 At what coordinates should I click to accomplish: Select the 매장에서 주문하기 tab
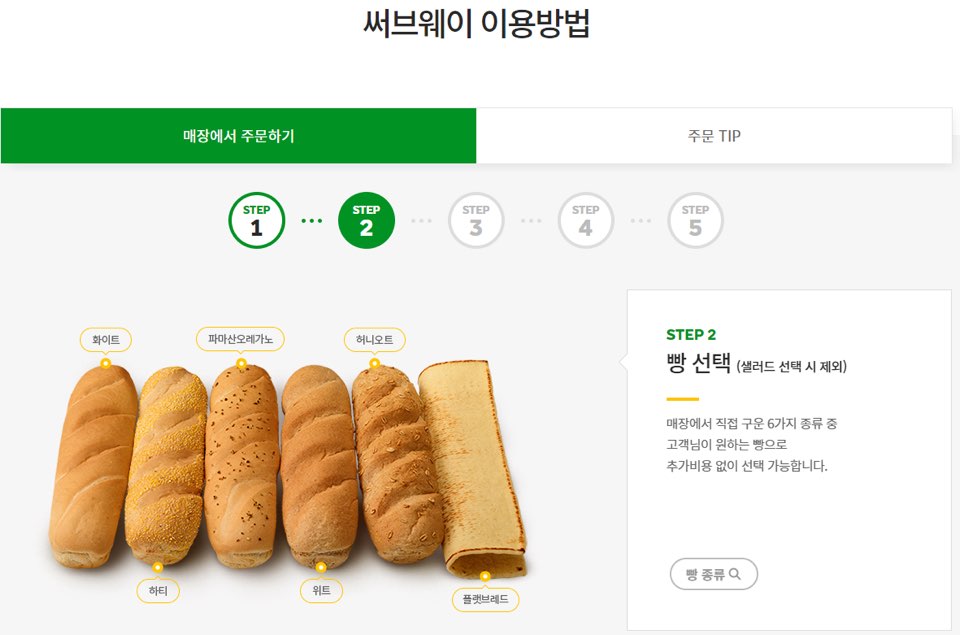point(238,134)
